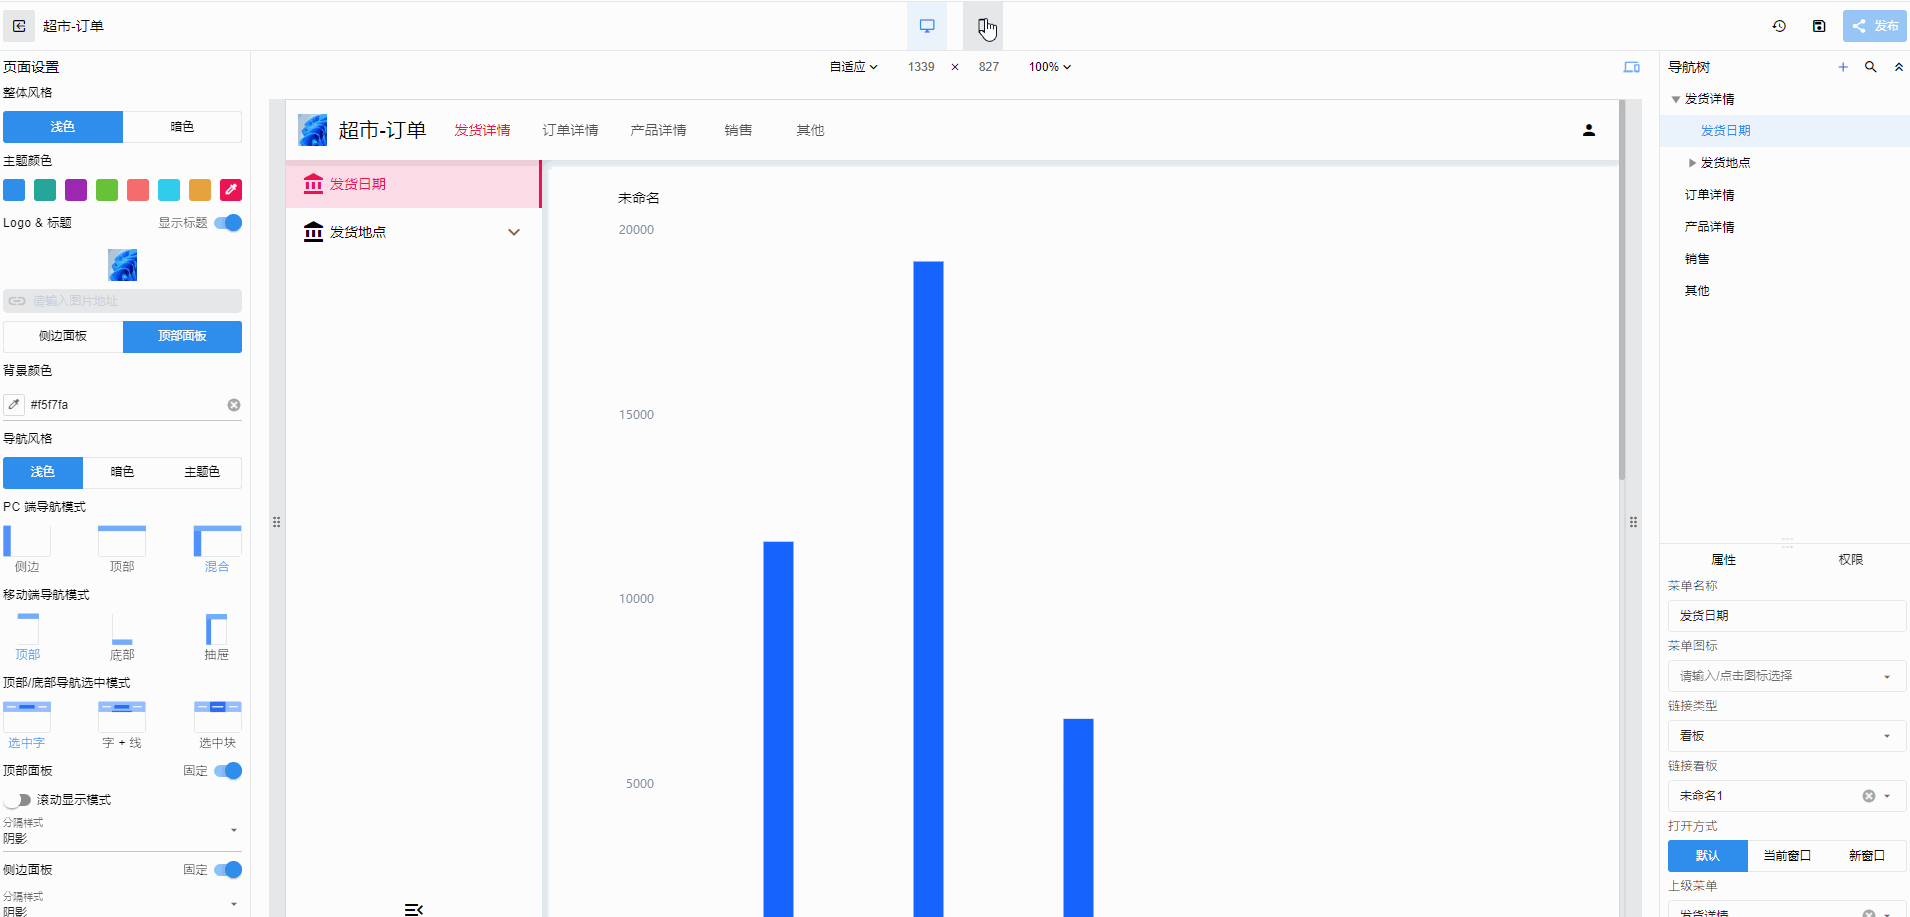
Task: Select the 顶部 PC navigation mode
Action: [122, 548]
